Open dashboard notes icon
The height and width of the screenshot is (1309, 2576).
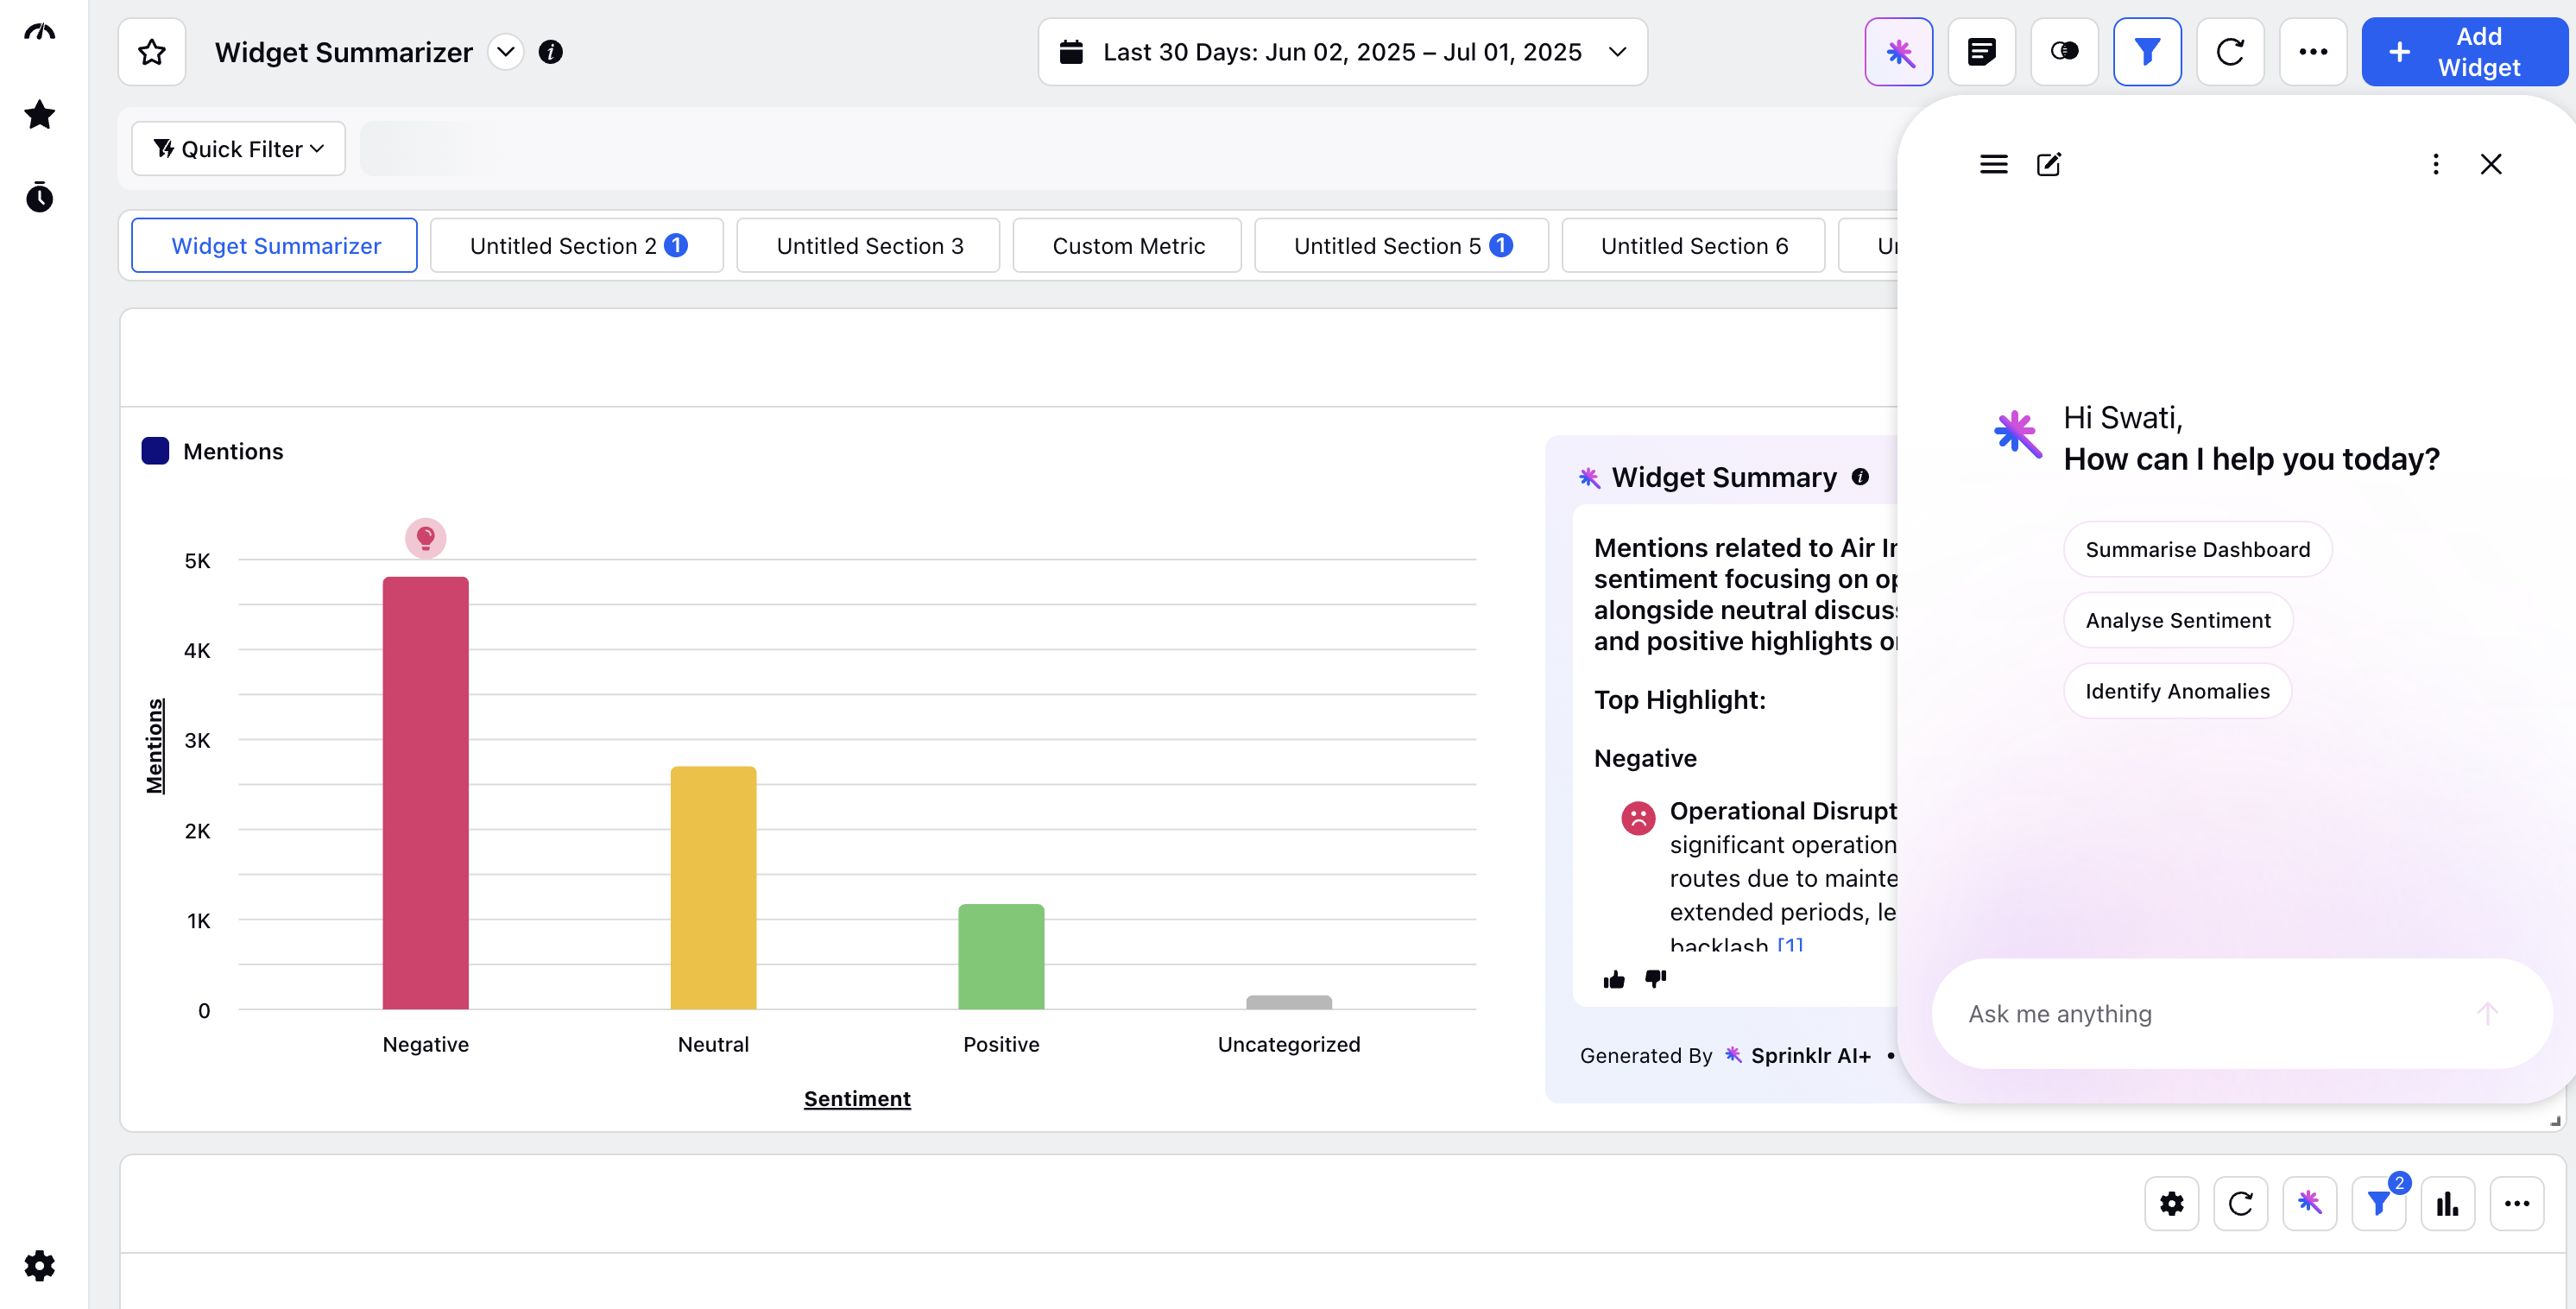[1981, 52]
